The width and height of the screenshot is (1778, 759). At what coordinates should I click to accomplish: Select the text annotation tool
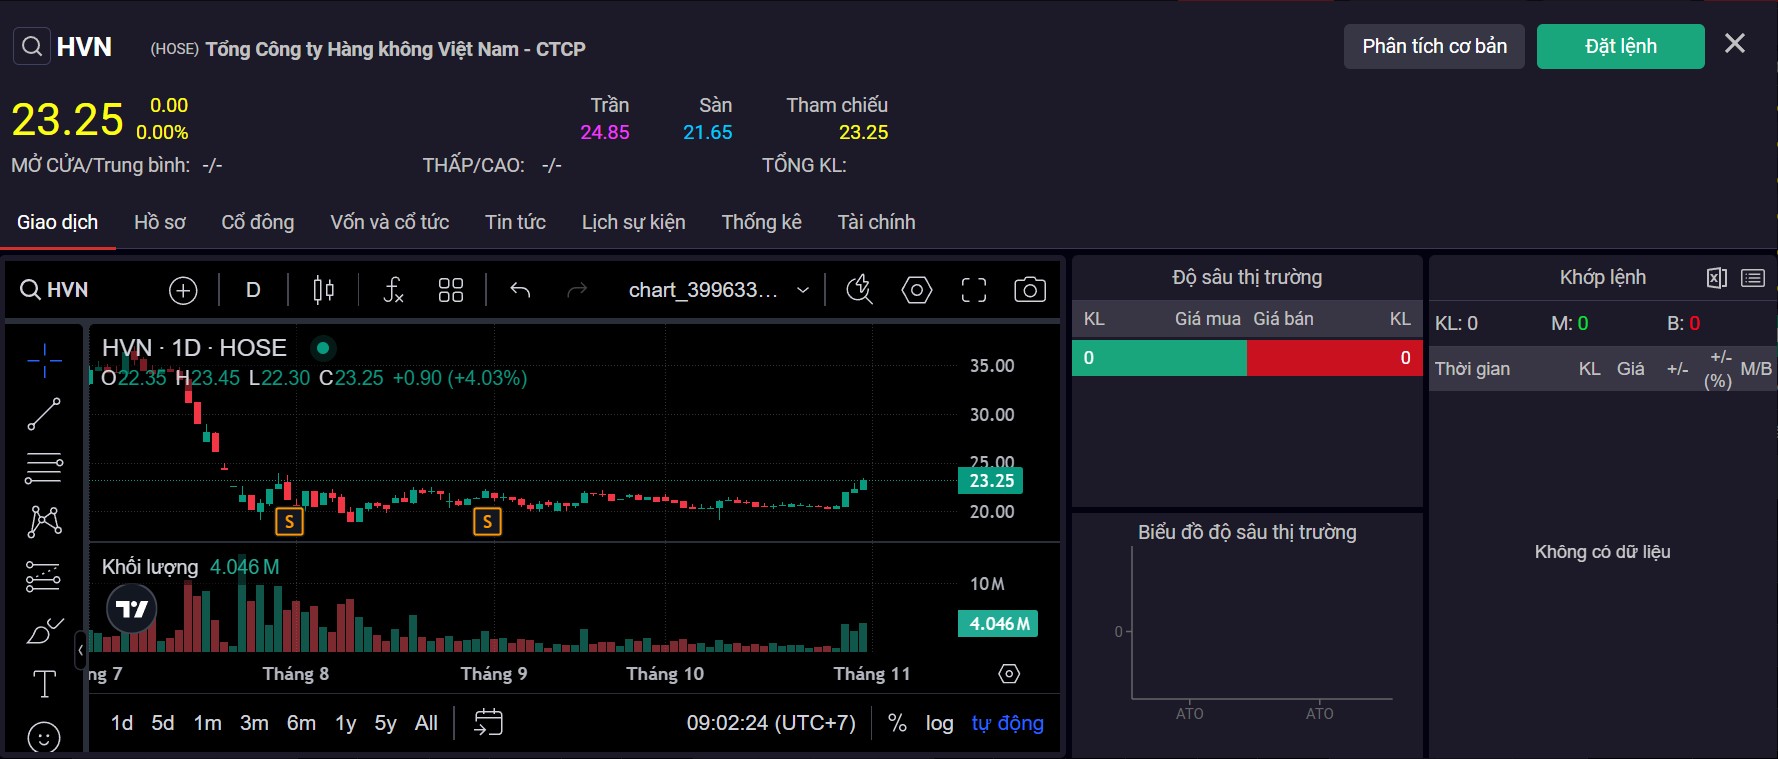(x=44, y=684)
